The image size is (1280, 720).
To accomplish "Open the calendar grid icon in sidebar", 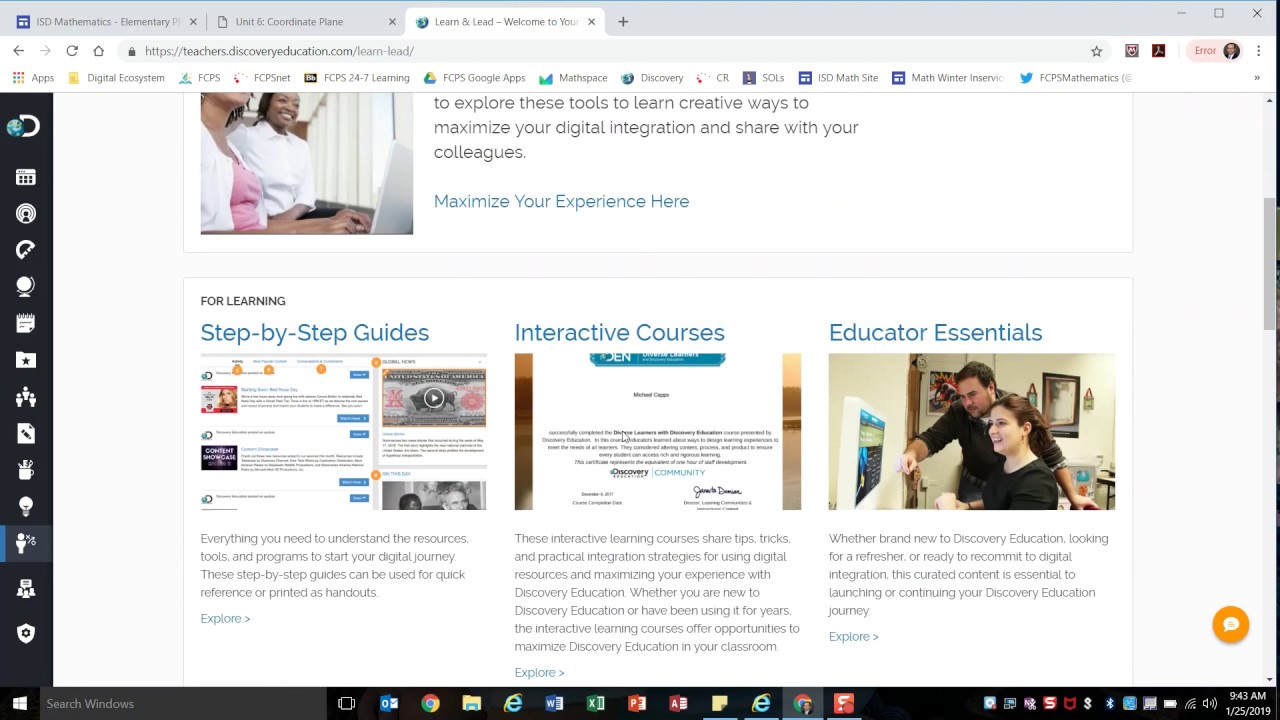I will tap(26, 177).
